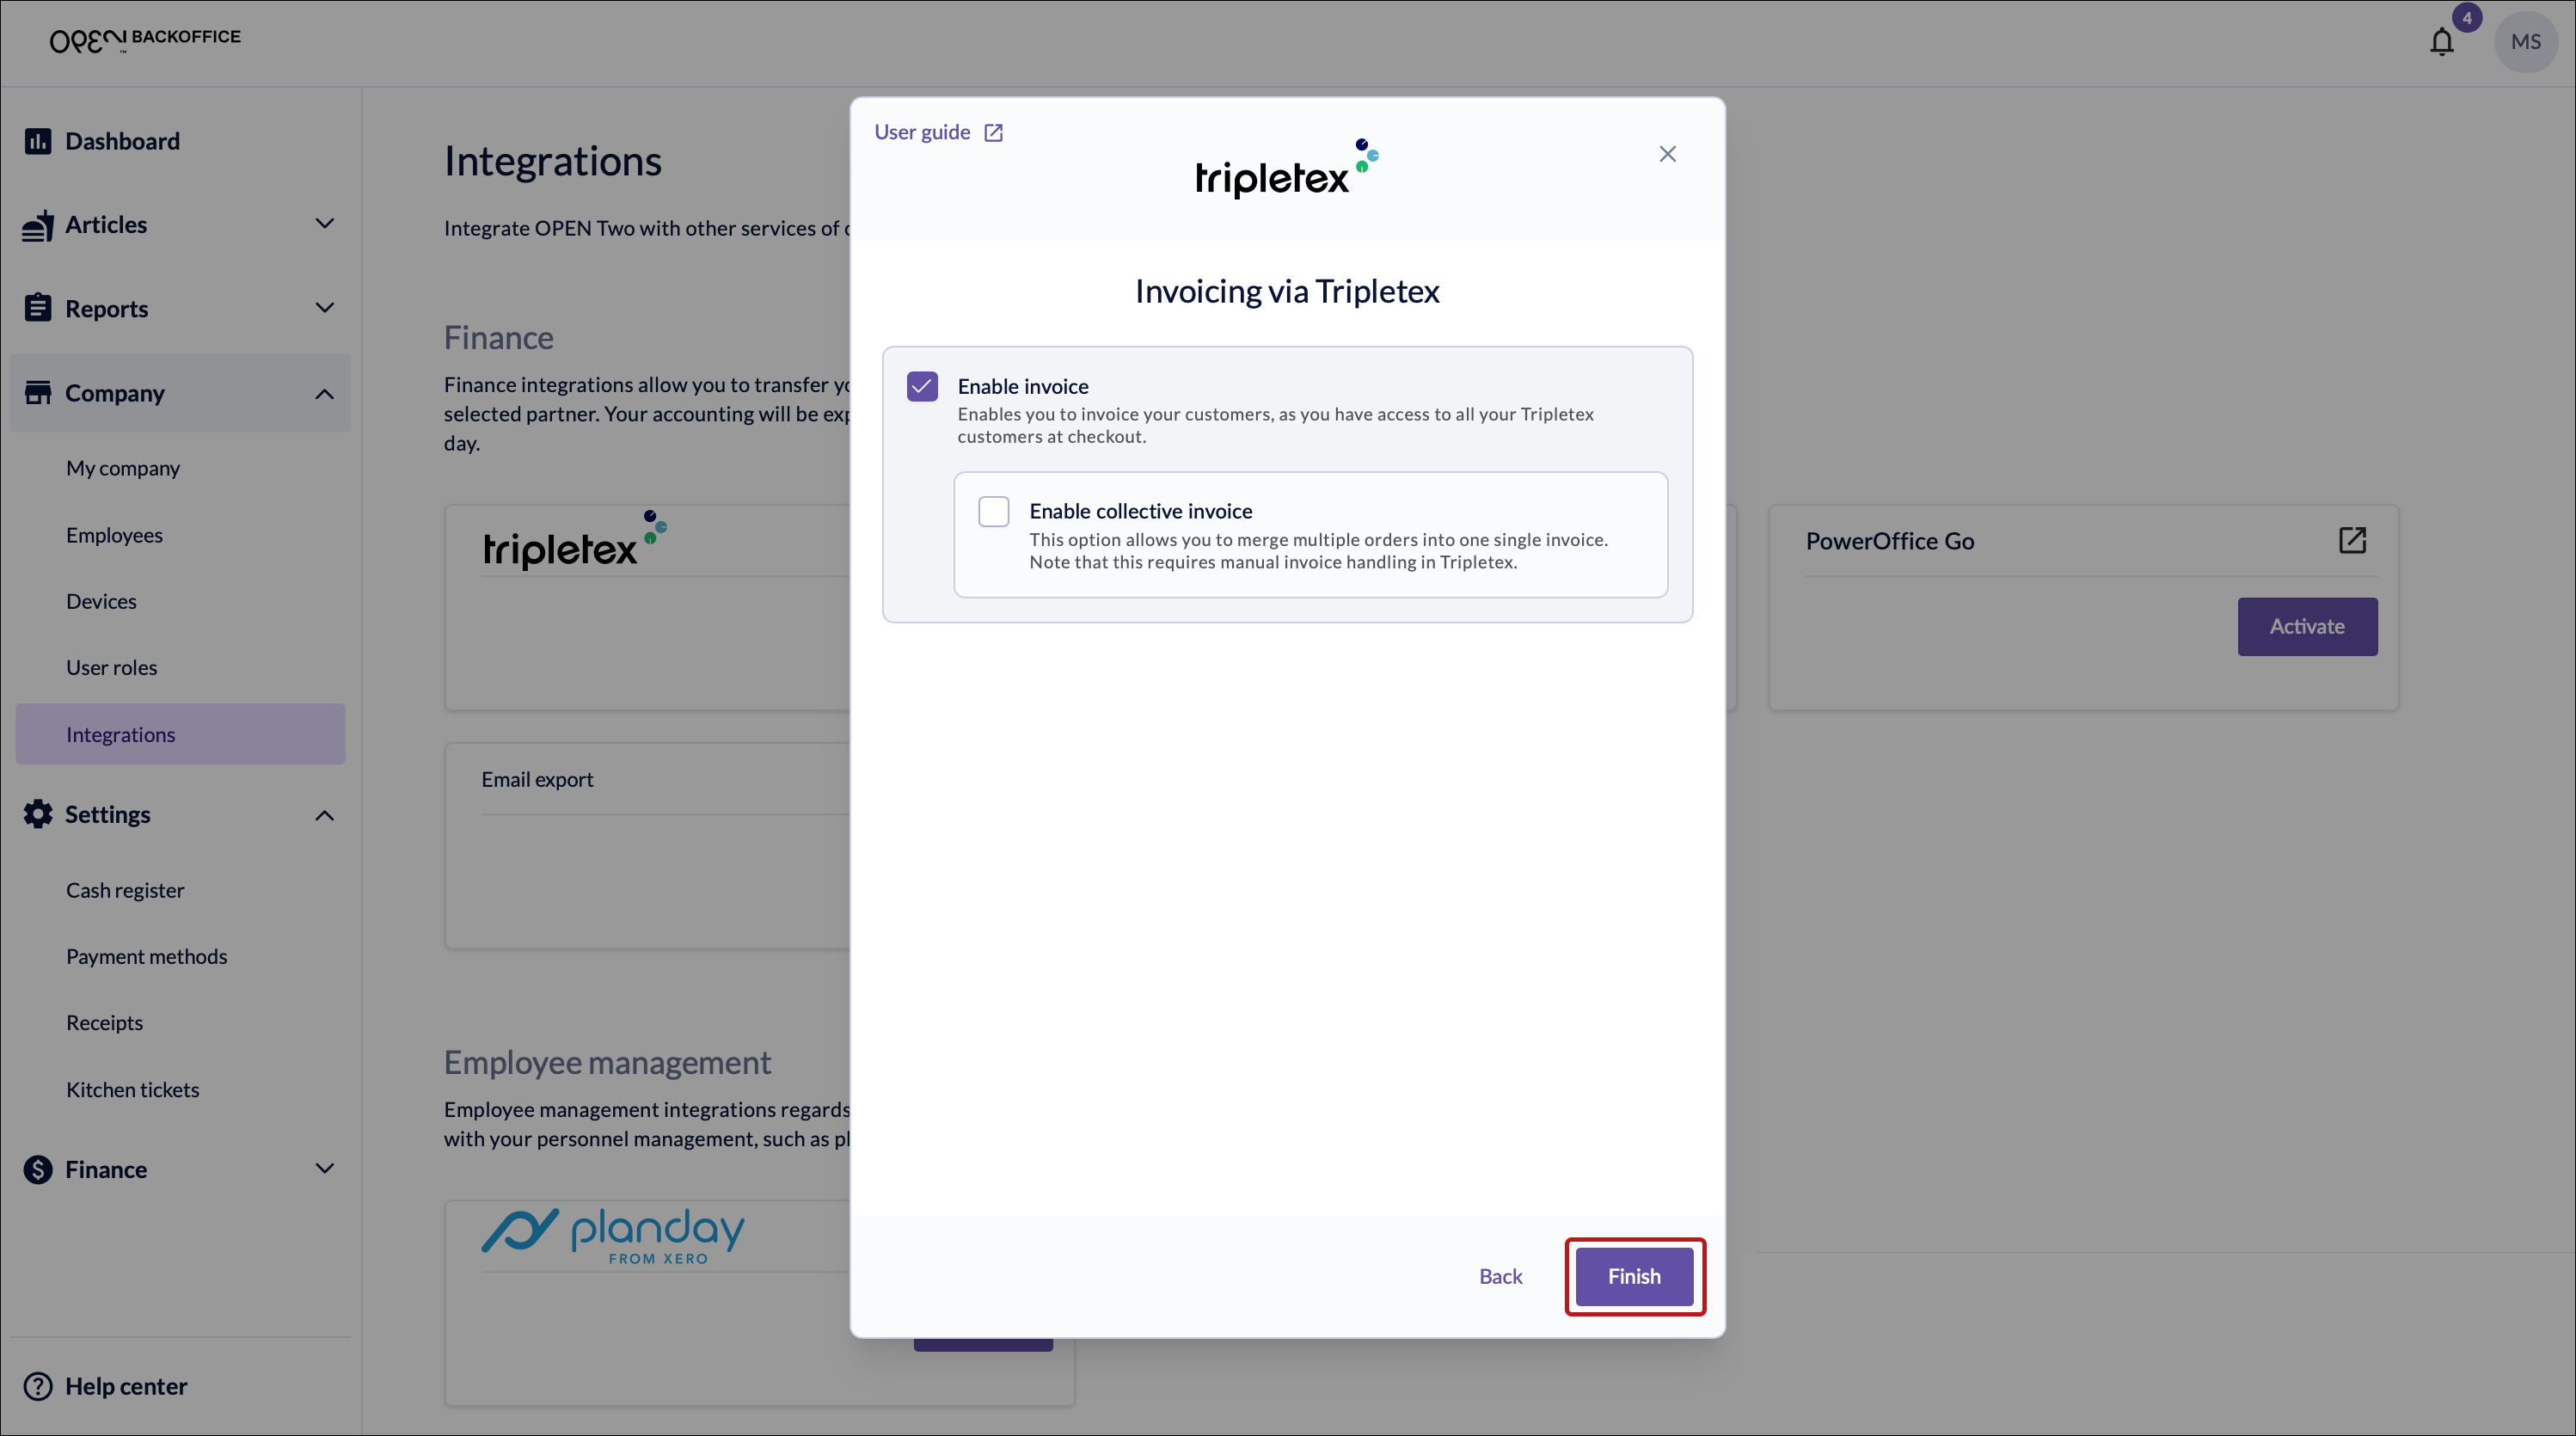This screenshot has height=1436, width=2576.
Task: Click the Dashboard chart icon
Action: [38, 141]
